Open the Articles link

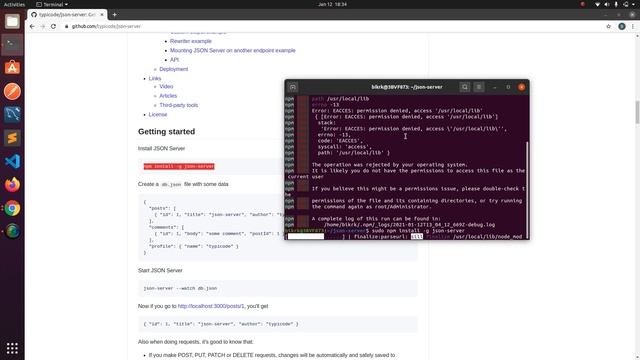[168, 96]
